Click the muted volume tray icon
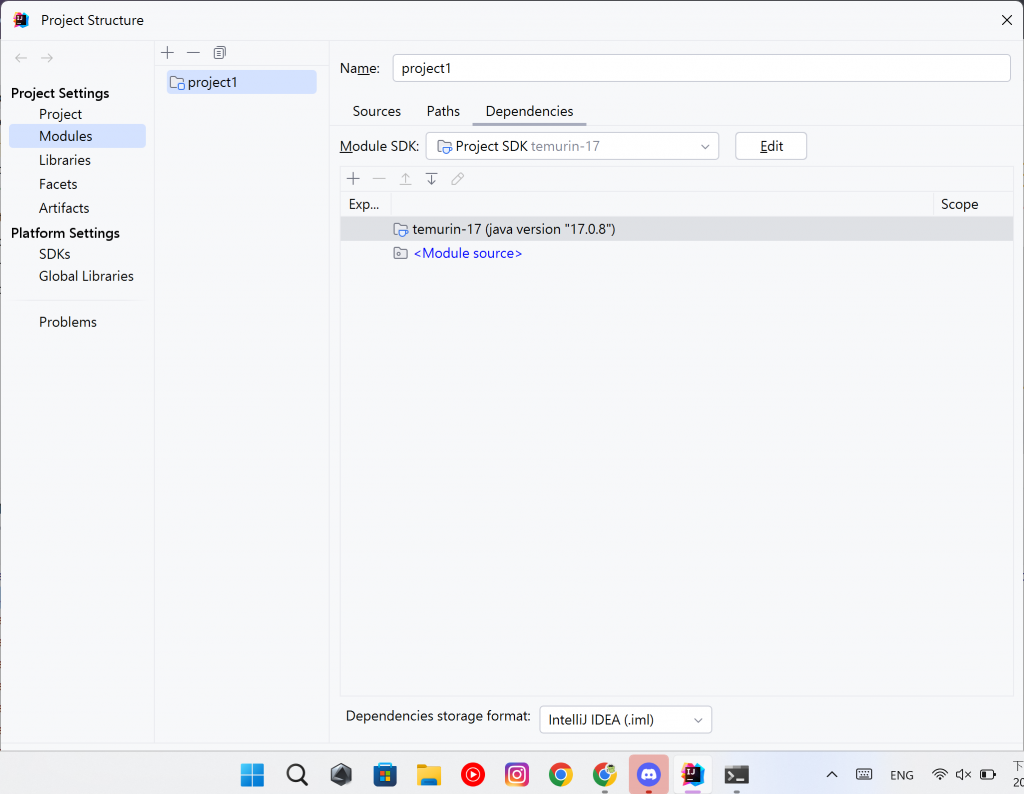 point(963,775)
